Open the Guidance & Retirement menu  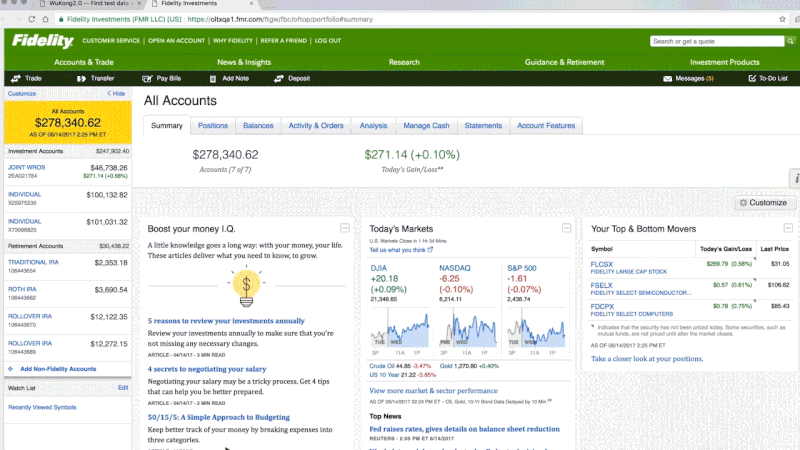point(564,62)
